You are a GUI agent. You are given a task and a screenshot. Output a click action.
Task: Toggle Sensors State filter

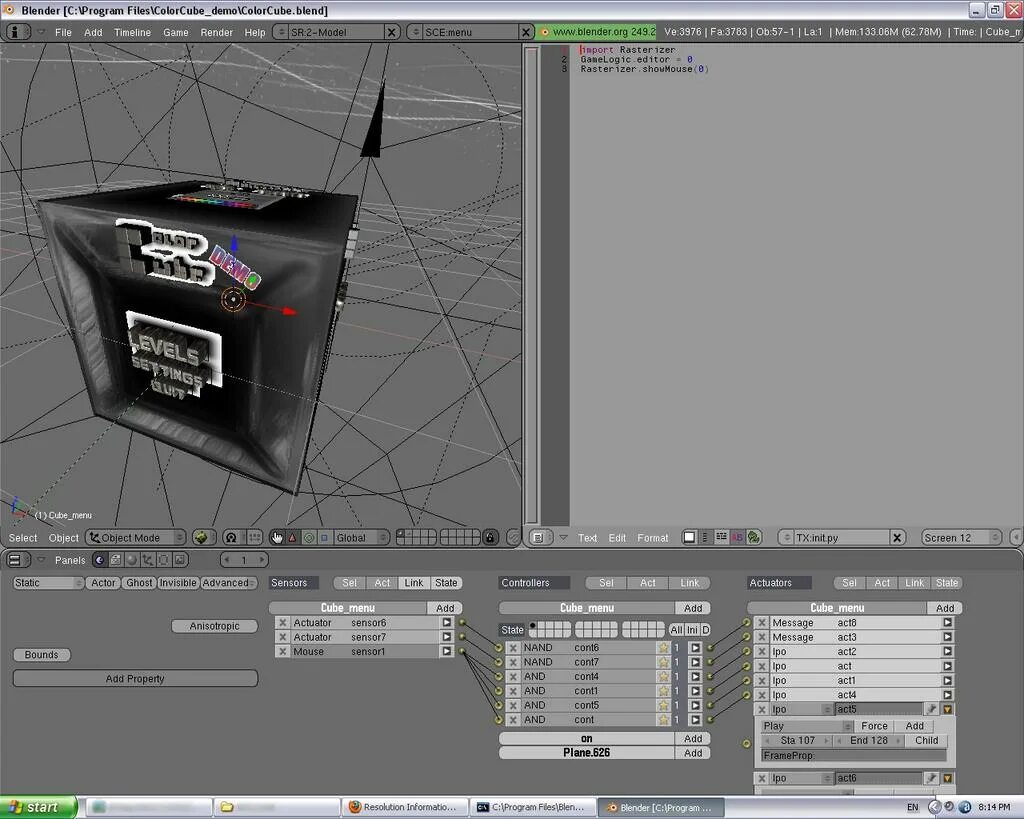pyautogui.click(x=446, y=583)
